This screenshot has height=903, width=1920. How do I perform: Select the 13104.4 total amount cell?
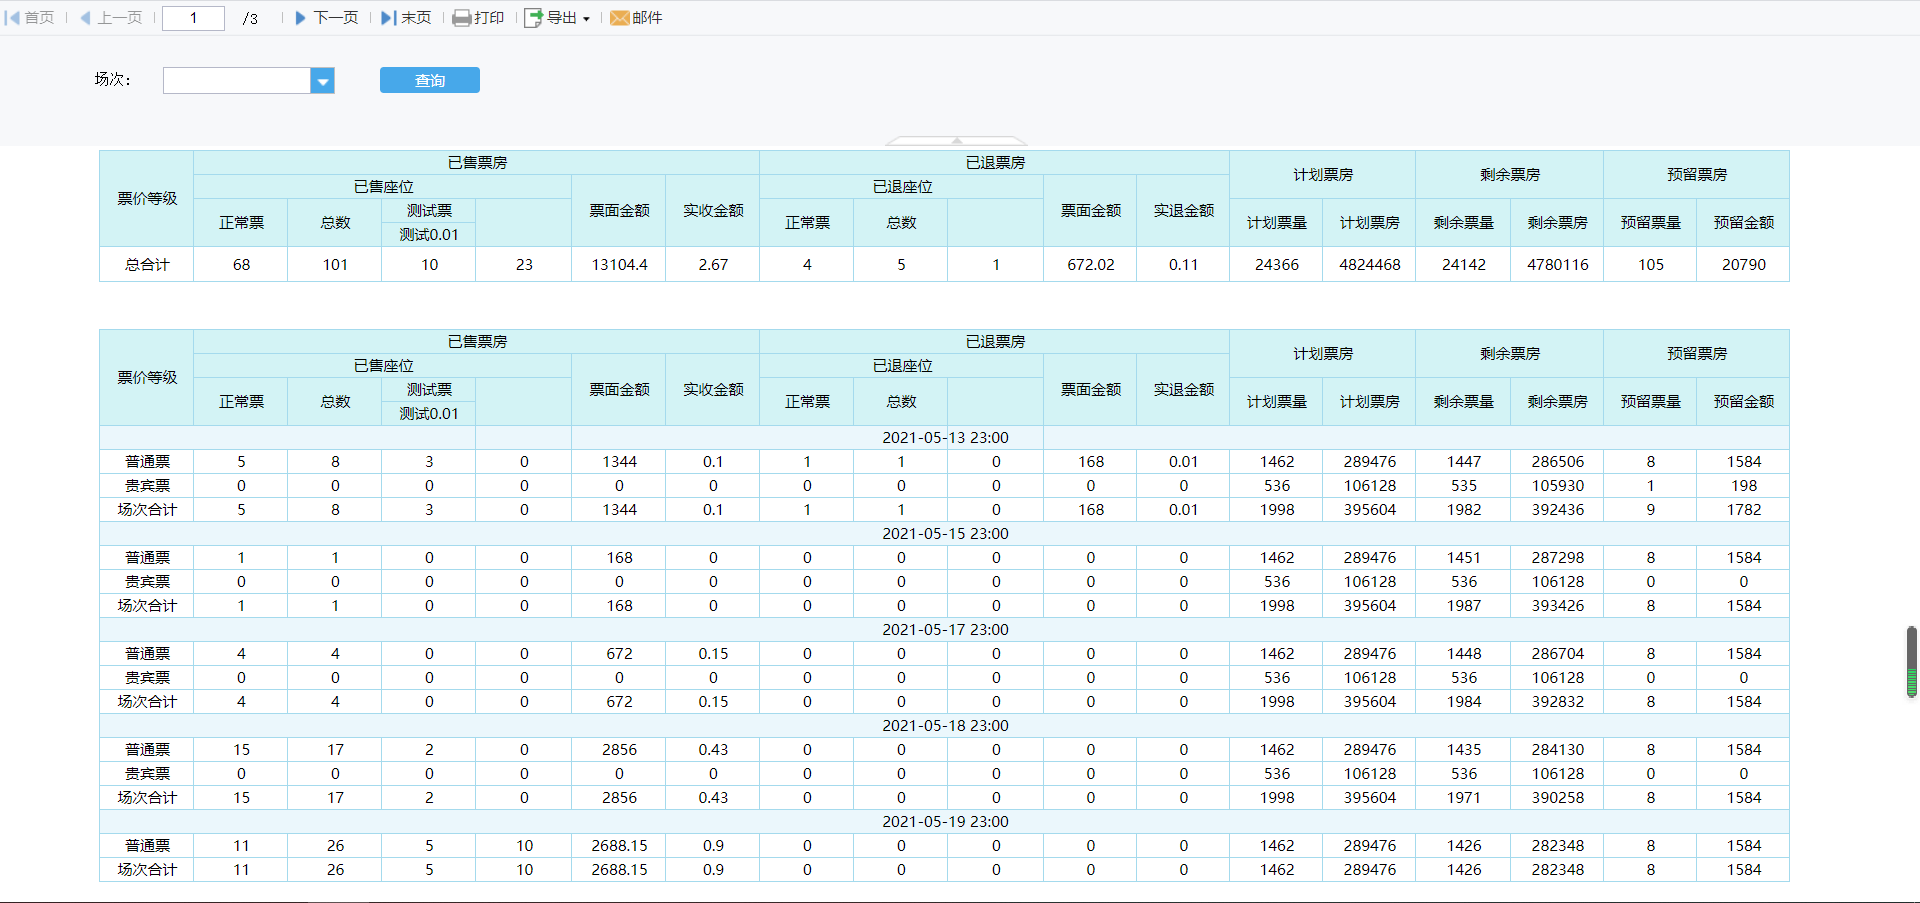(x=619, y=265)
